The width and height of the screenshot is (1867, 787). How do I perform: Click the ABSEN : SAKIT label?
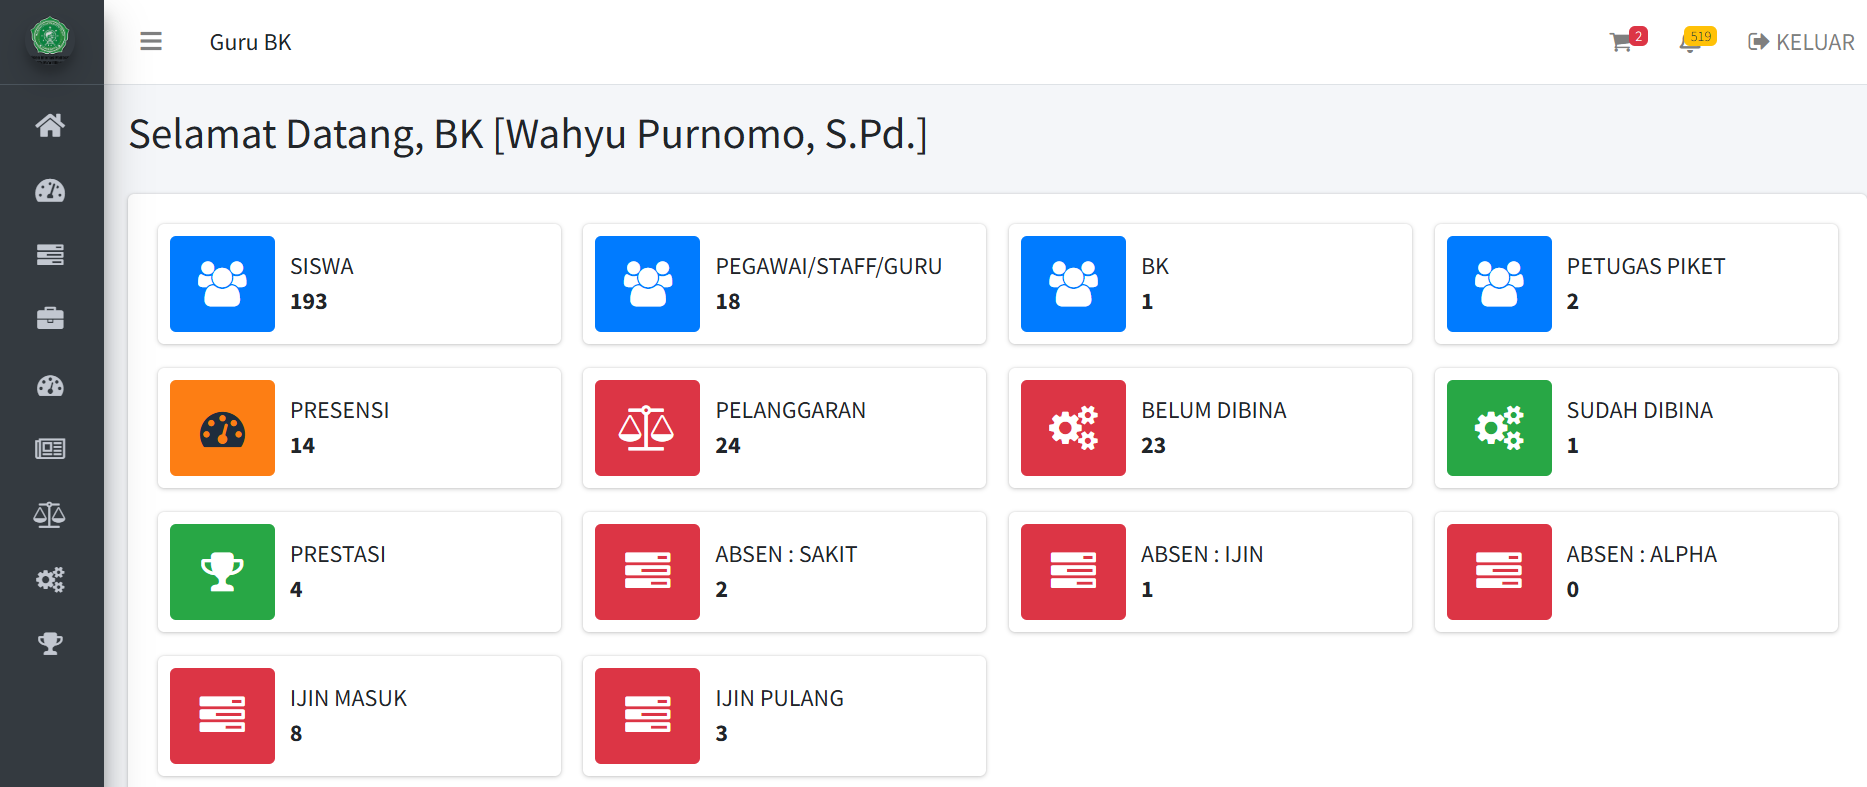pos(787,555)
